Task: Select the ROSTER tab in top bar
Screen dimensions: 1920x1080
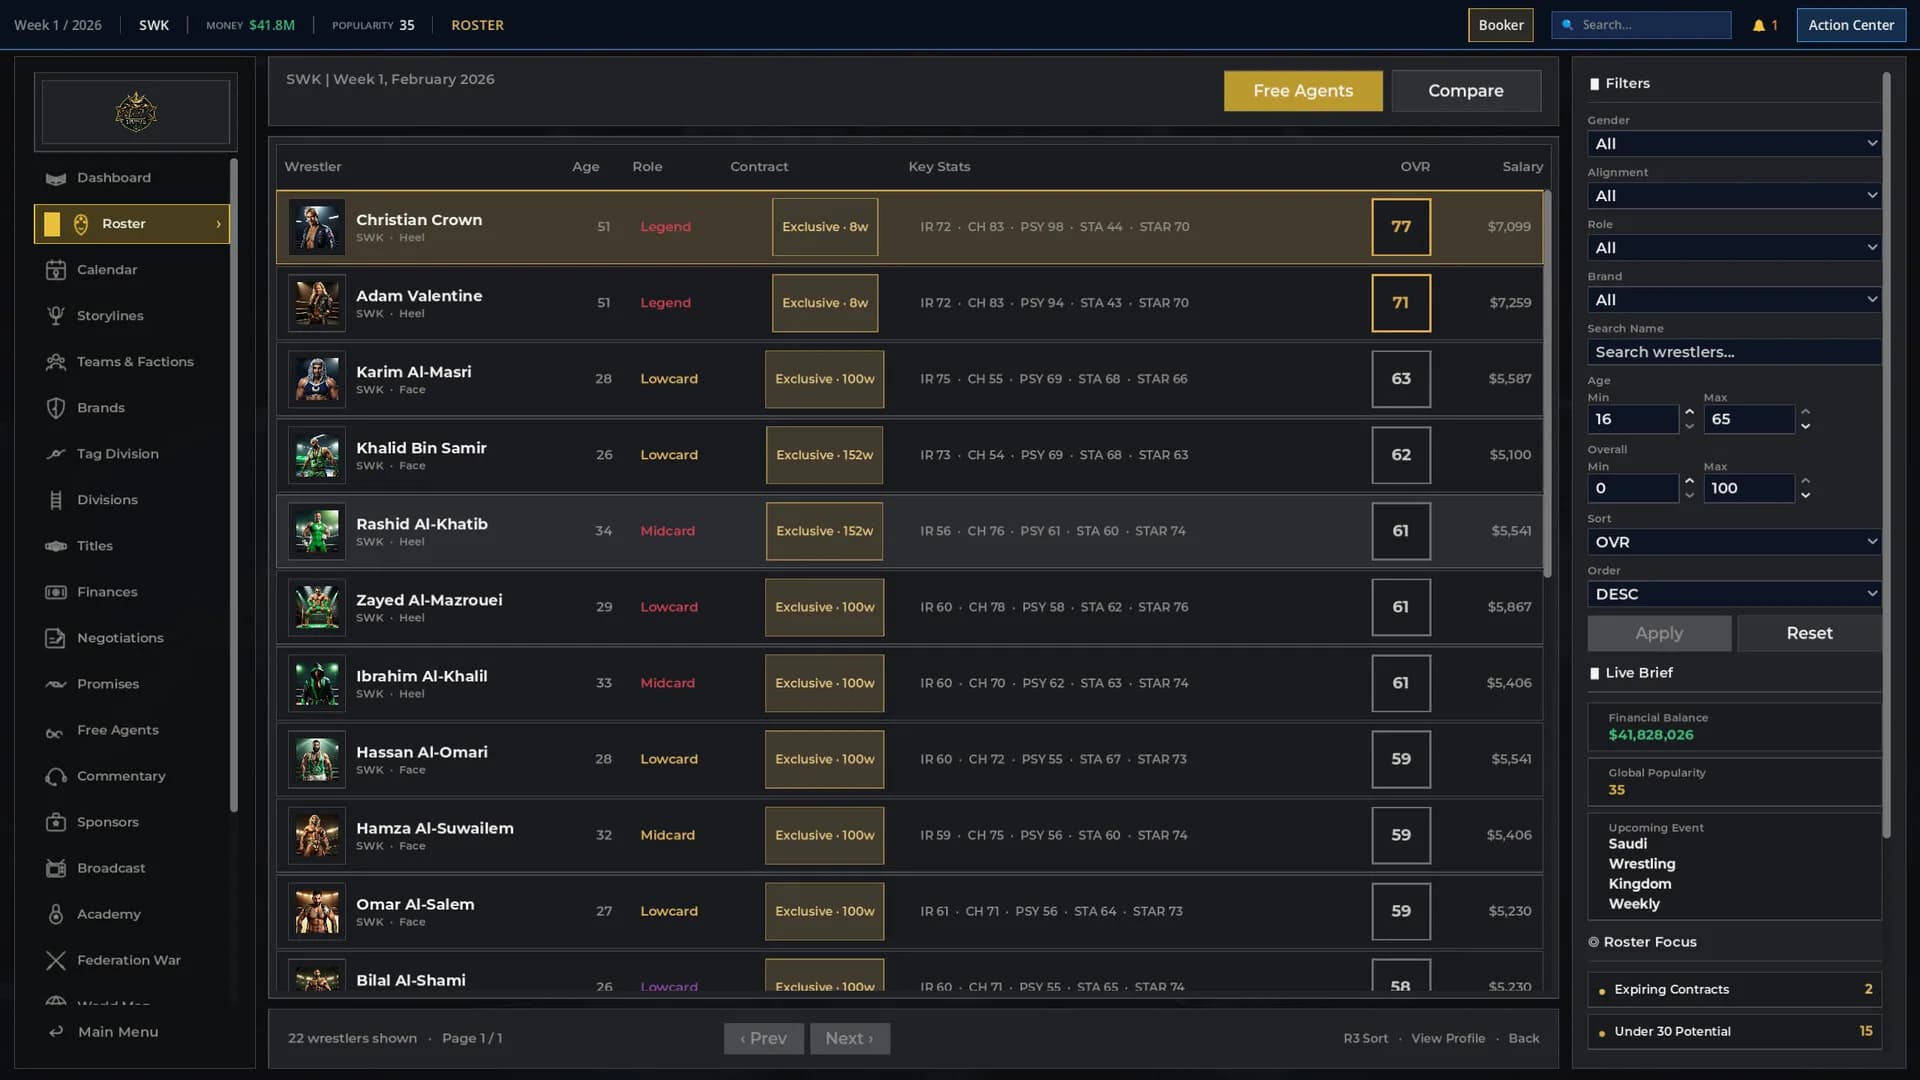Action: (x=477, y=25)
